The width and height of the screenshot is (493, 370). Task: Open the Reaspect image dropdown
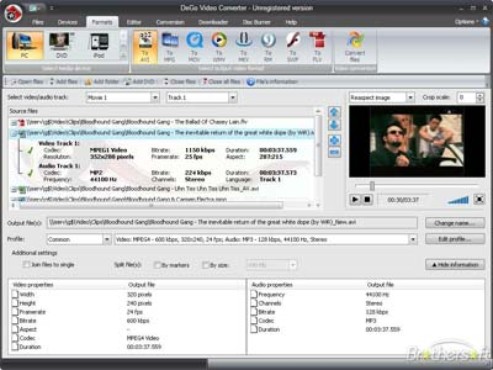coord(410,97)
